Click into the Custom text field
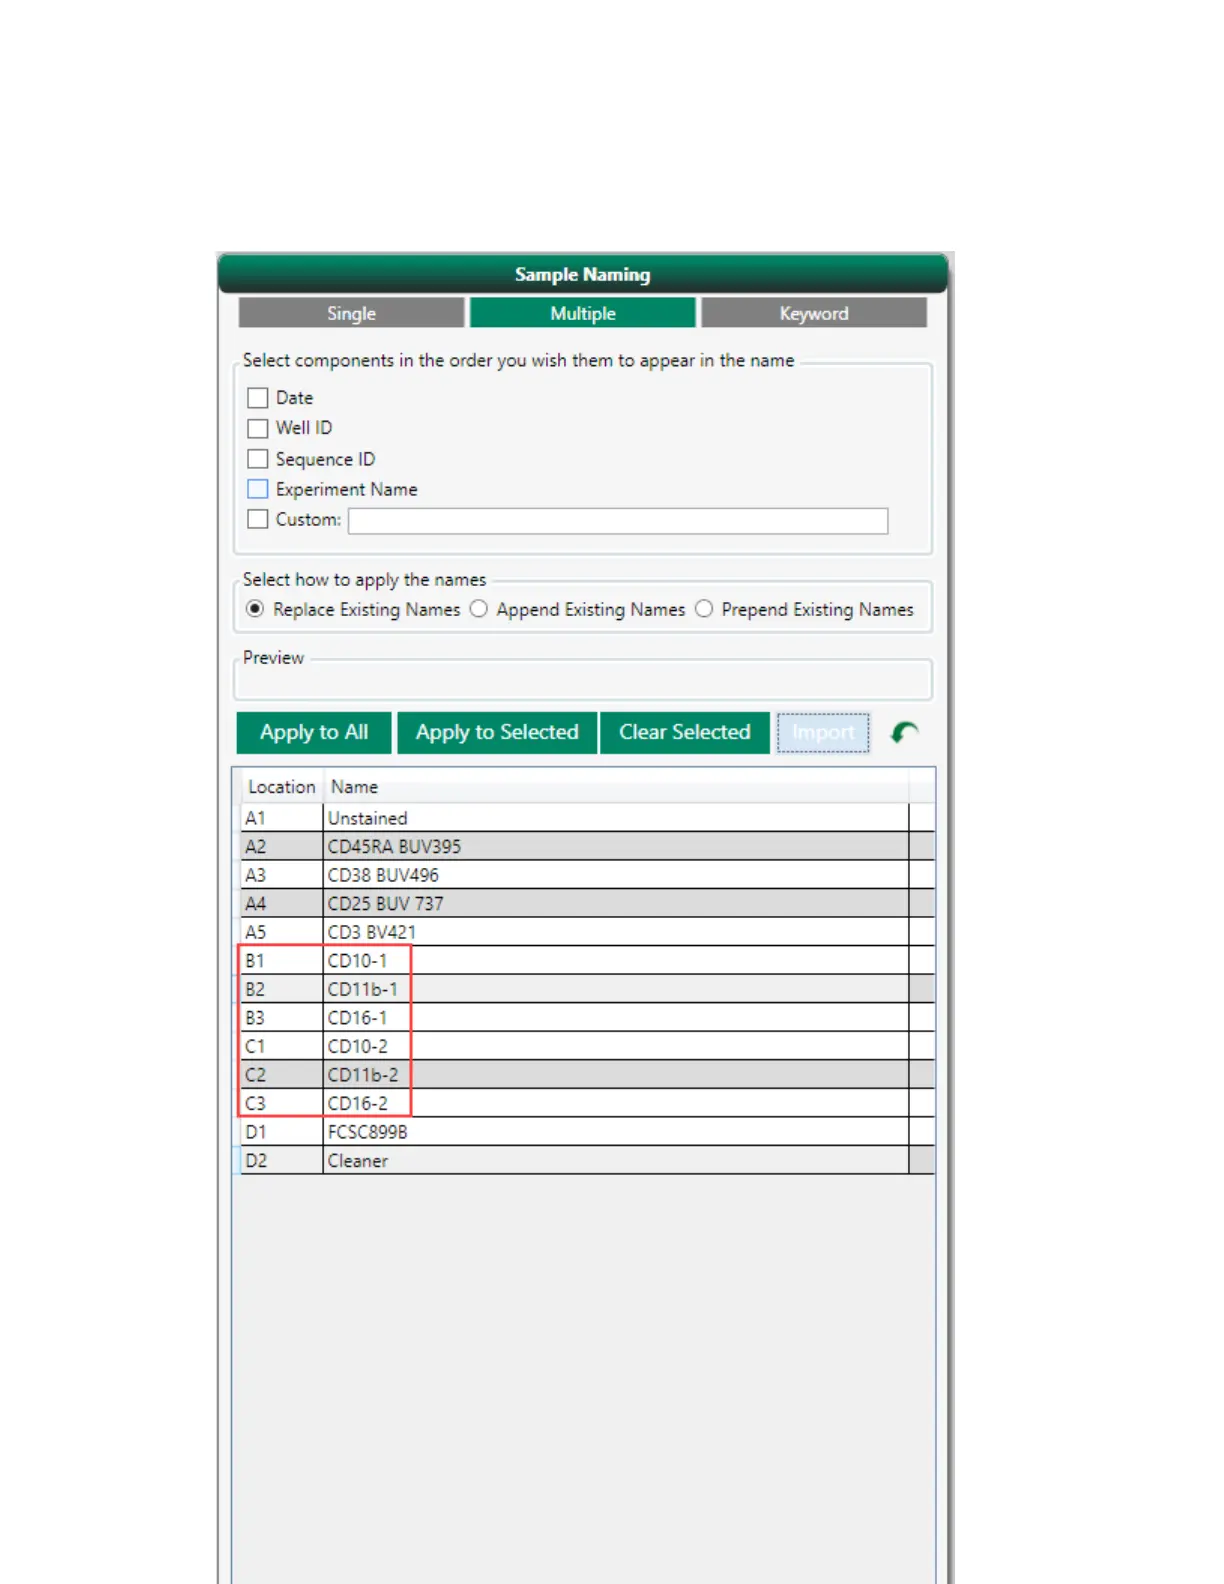This screenshot has height=1584, width=1224. click(618, 520)
